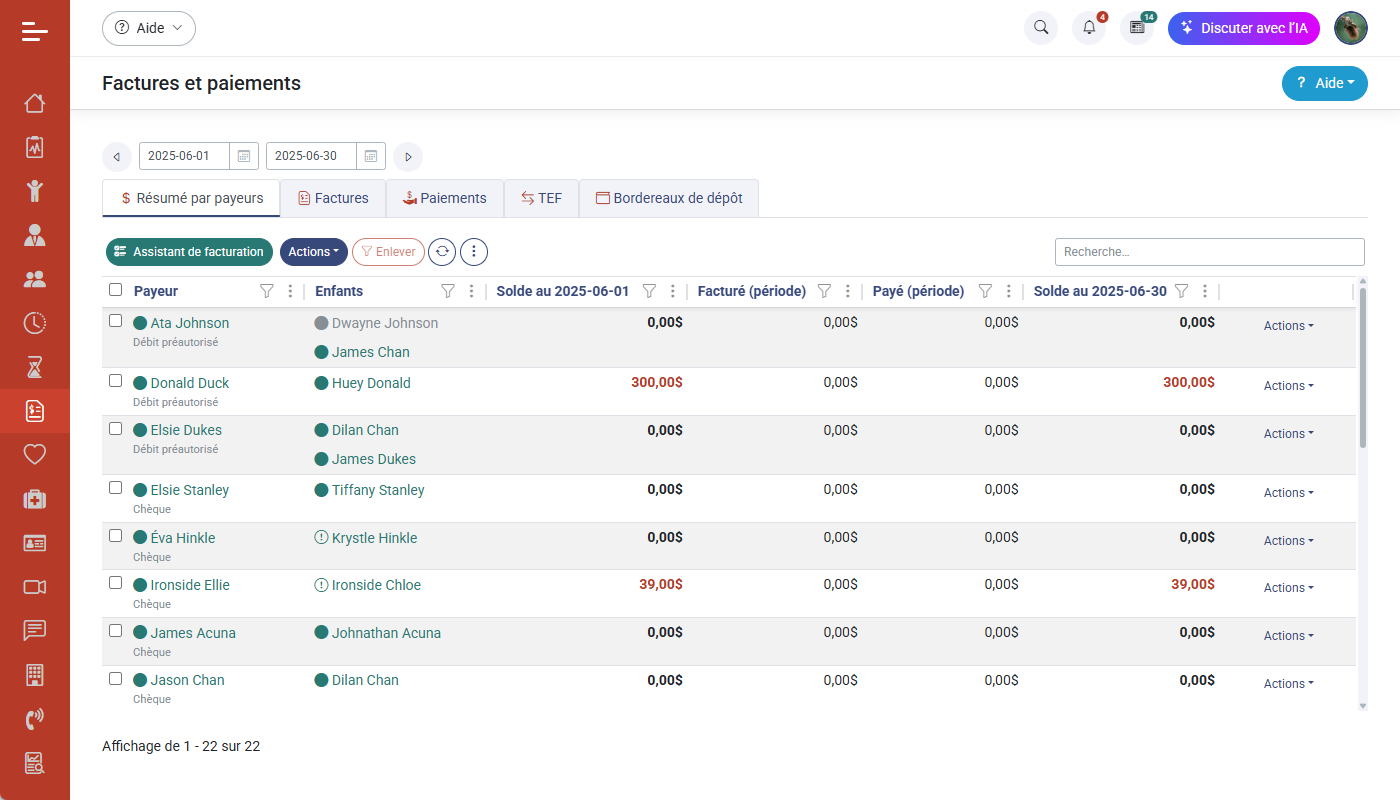Open the payer profile of Ata Johnson
Viewport: 1400px width, 800px height.
click(x=188, y=322)
